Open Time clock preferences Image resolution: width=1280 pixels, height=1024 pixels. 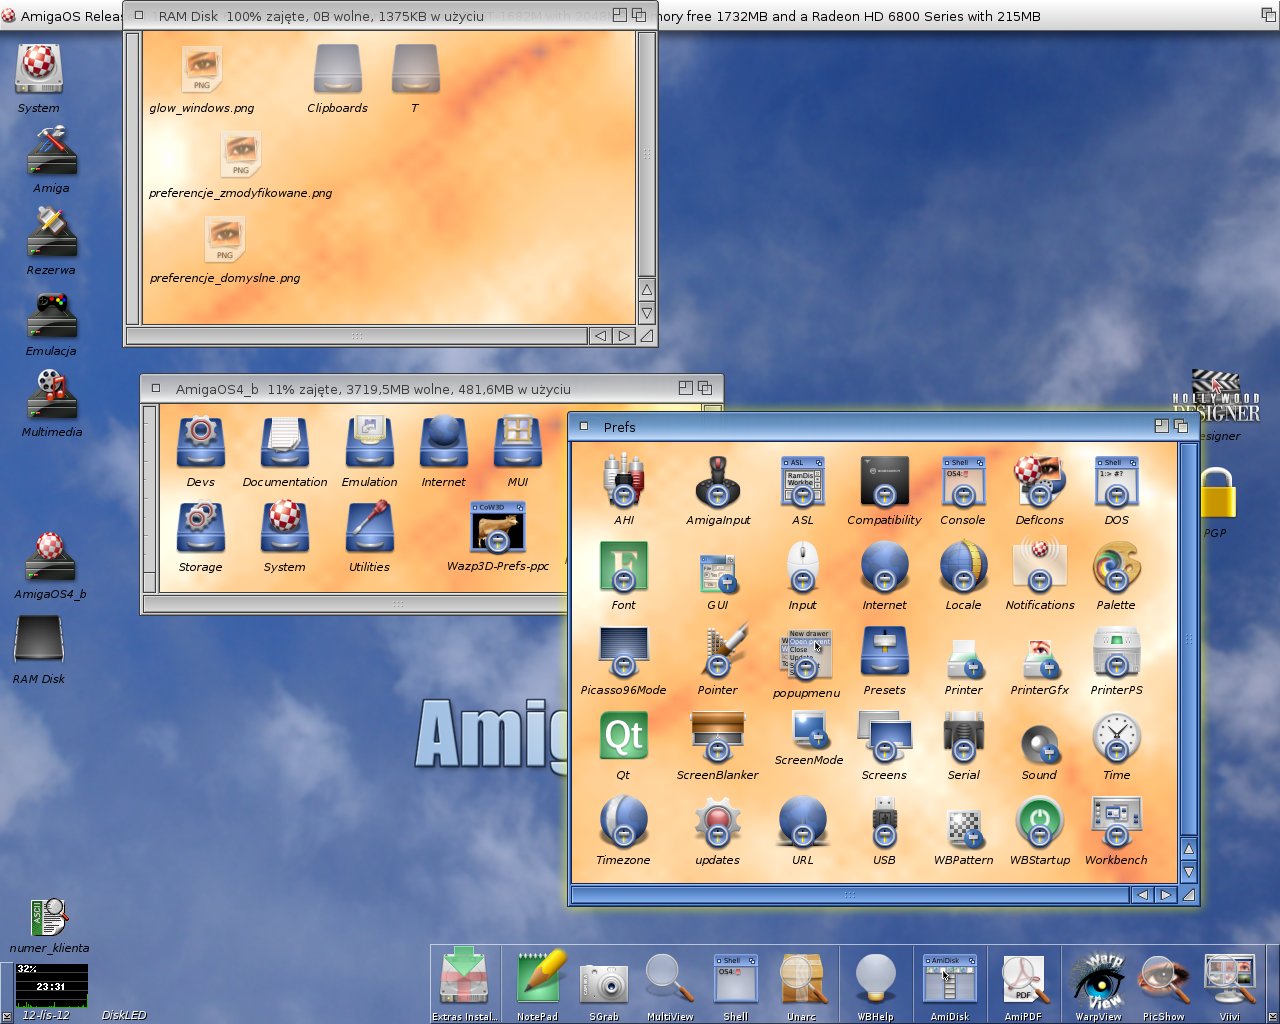pyautogui.click(x=1116, y=737)
